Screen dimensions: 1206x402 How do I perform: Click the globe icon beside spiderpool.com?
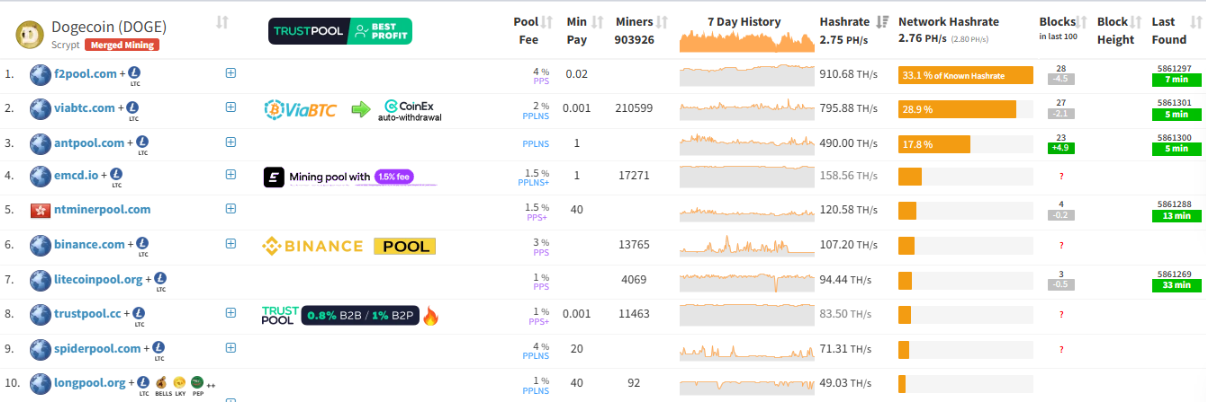click(40, 349)
